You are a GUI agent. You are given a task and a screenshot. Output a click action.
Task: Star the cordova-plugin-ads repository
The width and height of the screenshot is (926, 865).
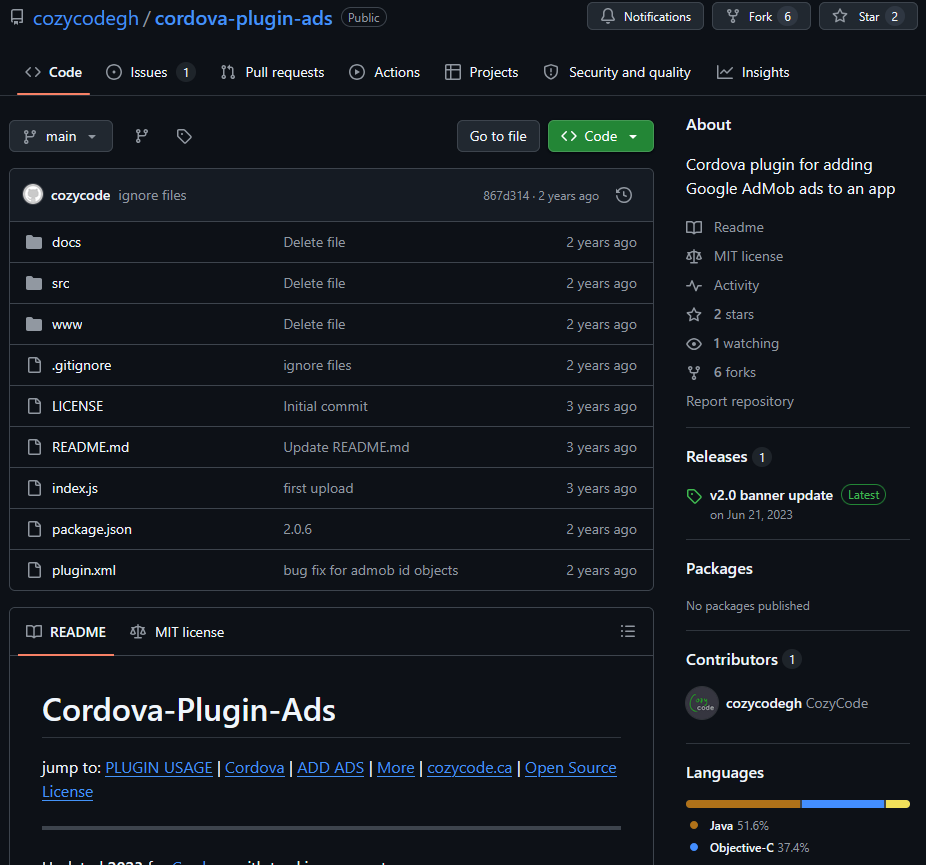(x=866, y=16)
